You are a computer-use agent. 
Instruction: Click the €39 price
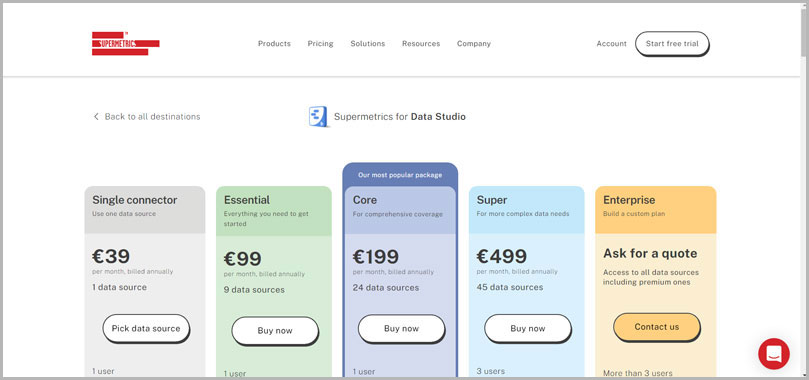111,256
